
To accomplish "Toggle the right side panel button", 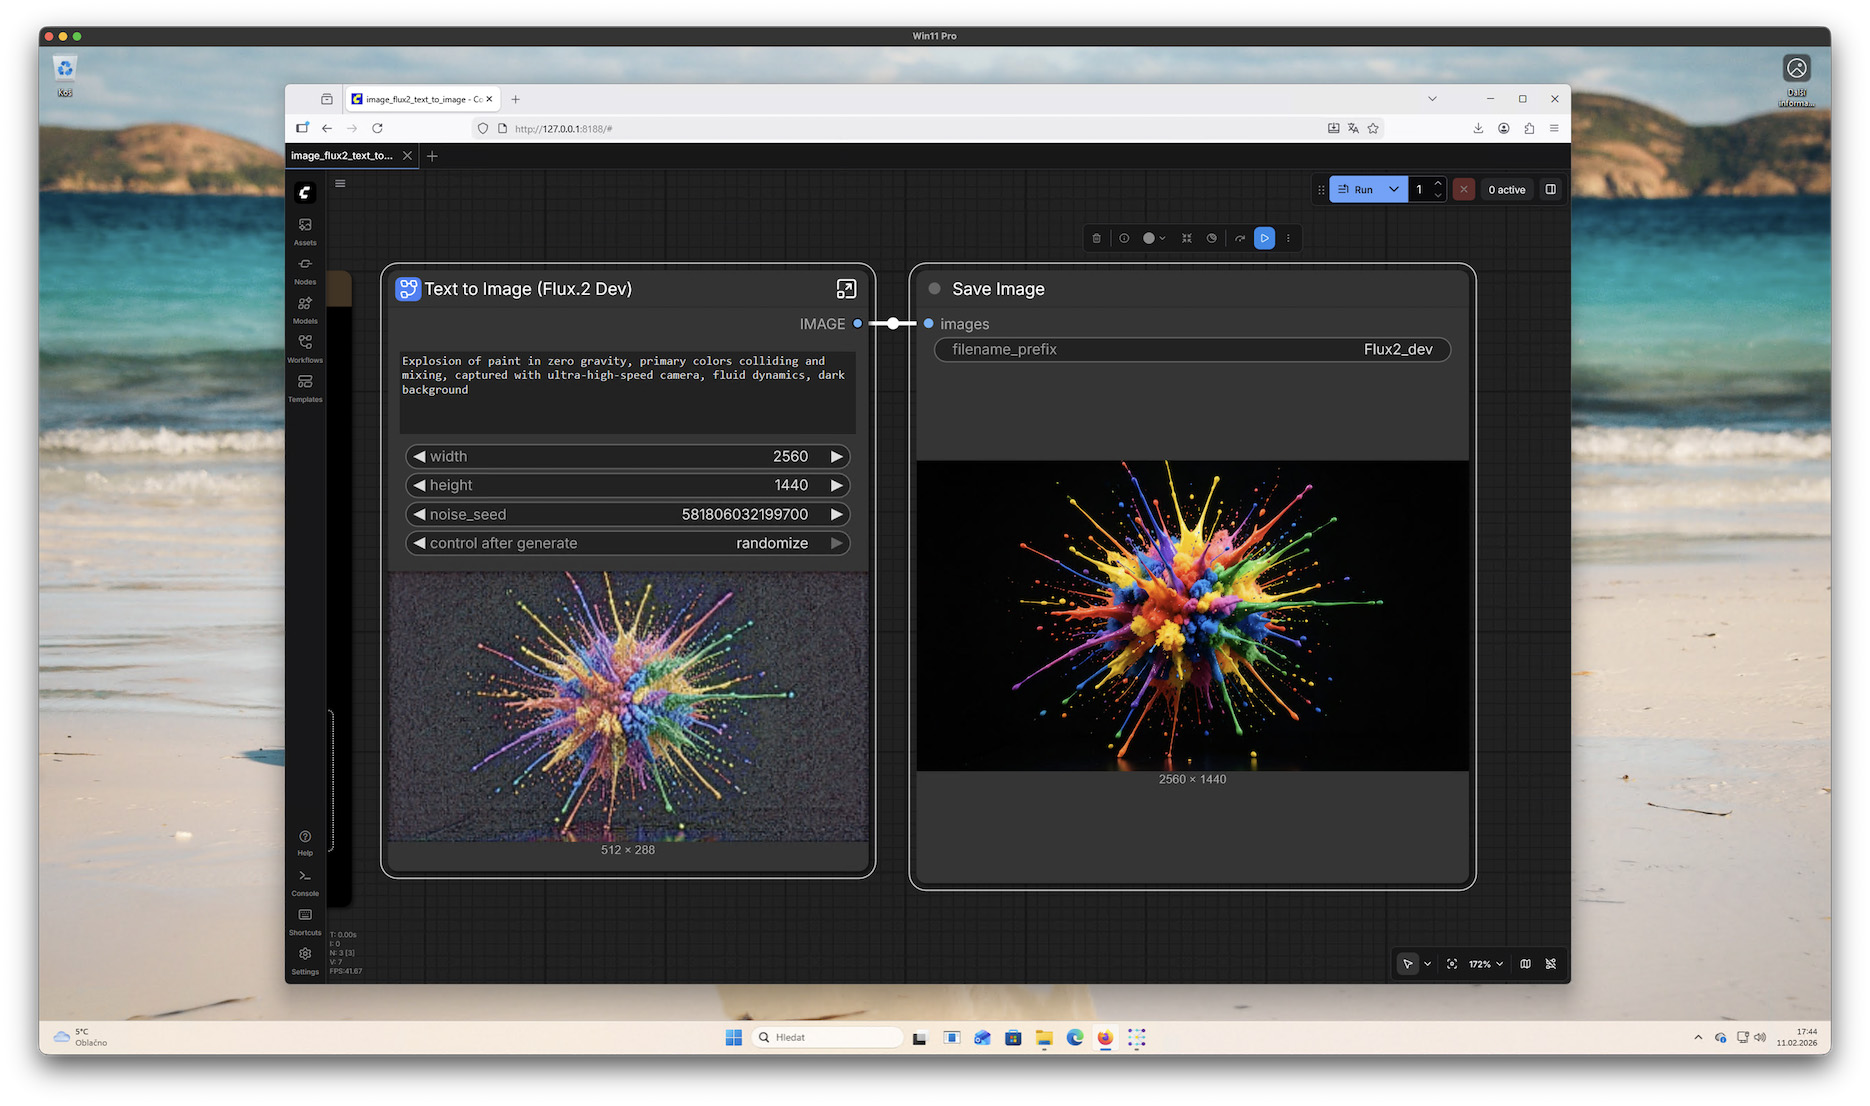I will tap(1550, 189).
